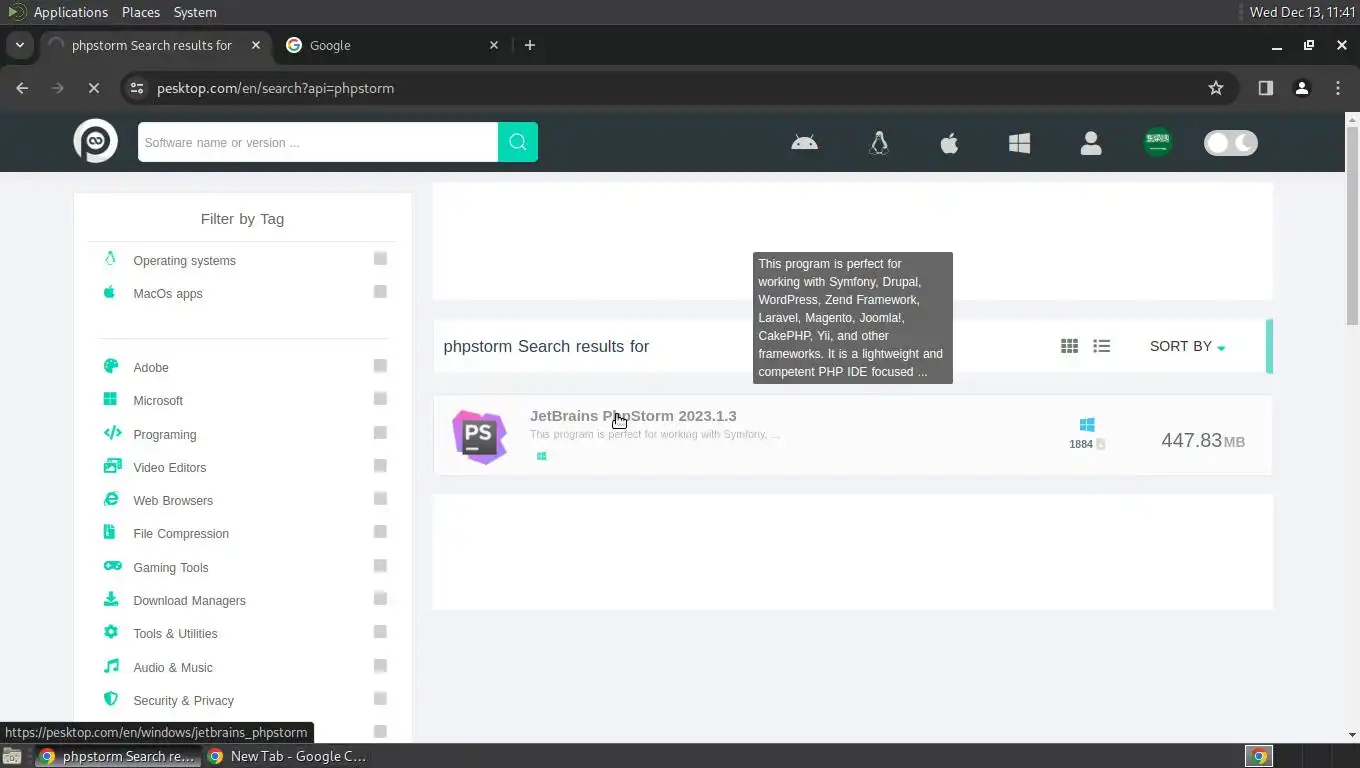This screenshot has width=1360, height=768.
Task: Open the Android apps section icon
Action: pos(804,143)
